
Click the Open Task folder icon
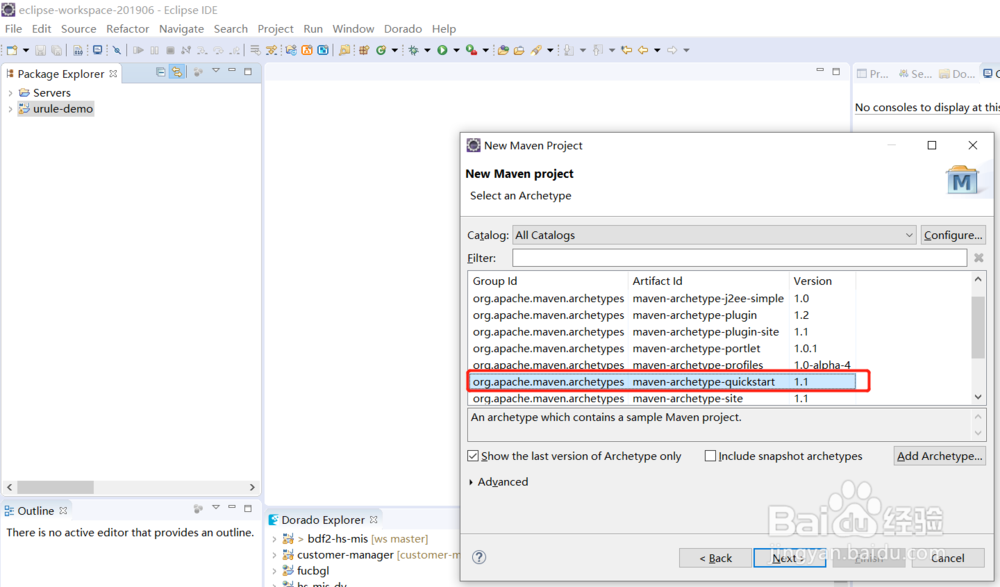[519, 50]
